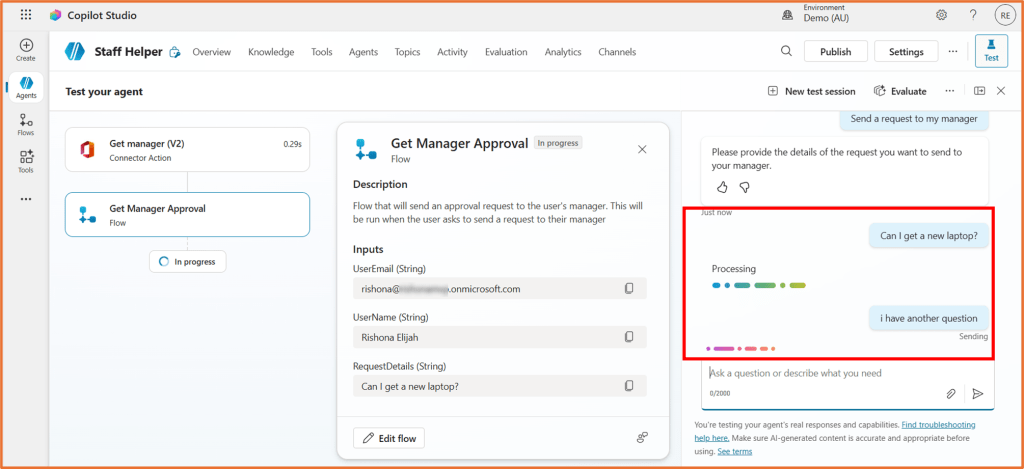Screen dimensions: 1024x469
Task: Switch to the Activity tab
Action: tap(453, 52)
